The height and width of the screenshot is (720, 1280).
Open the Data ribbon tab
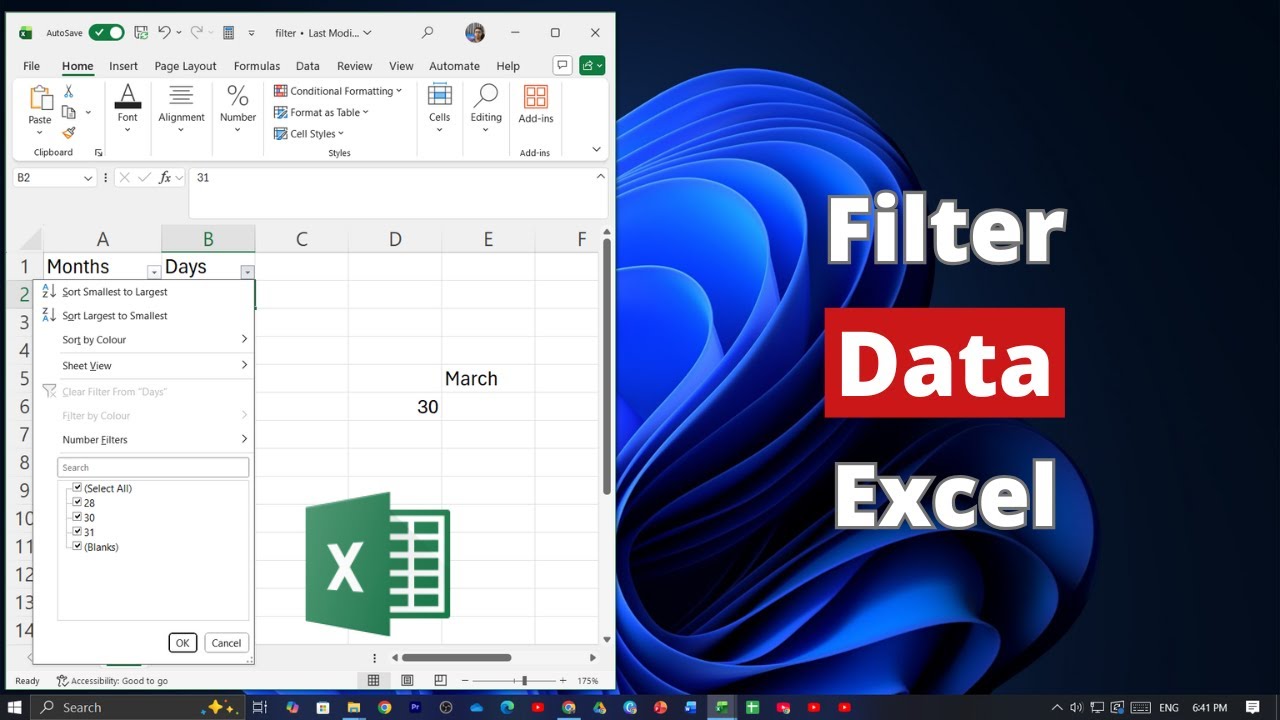pos(308,66)
